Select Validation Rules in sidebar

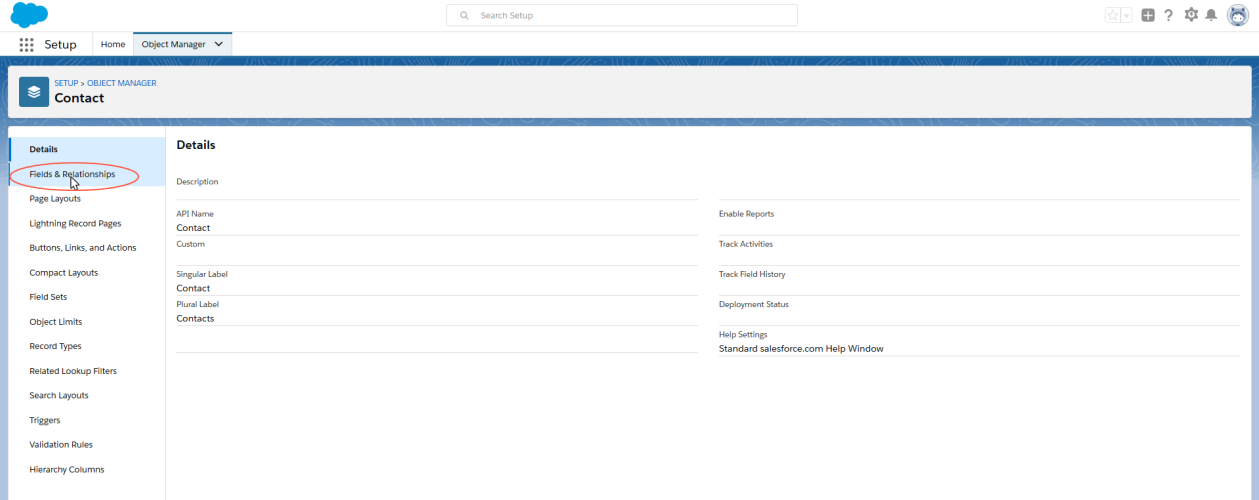61,444
